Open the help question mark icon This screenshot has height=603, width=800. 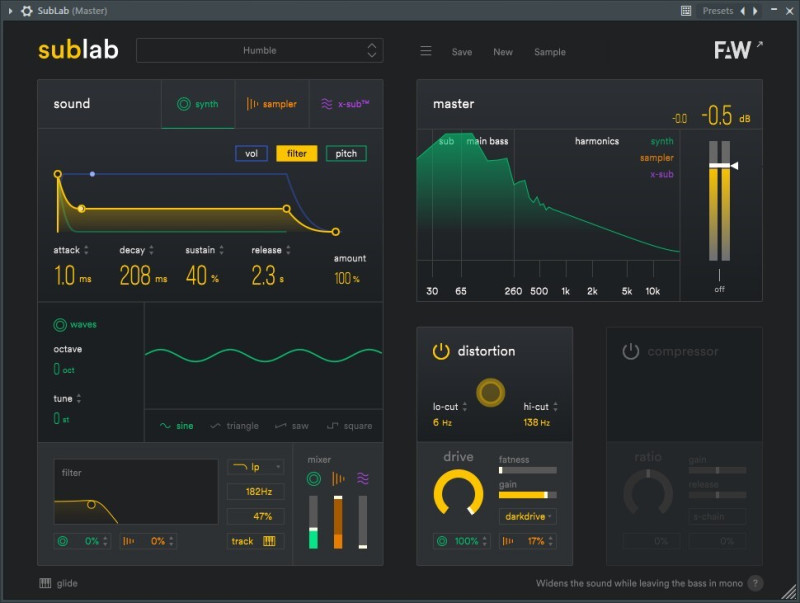[755, 583]
